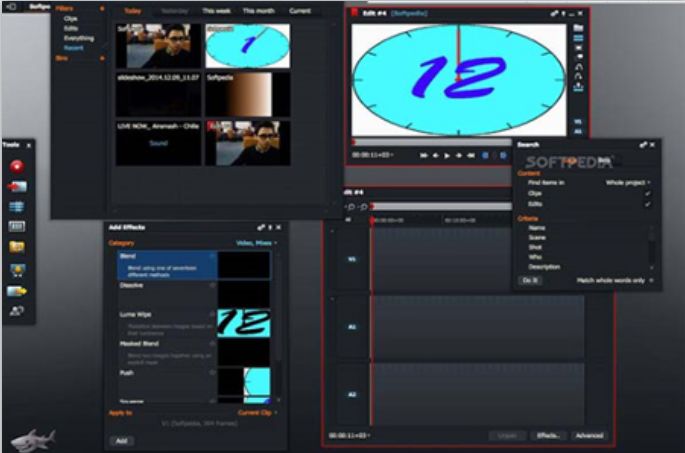Click the lower curved arrow icon in viewer strip
The width and height of the screenshot is (685, 453).
(578, 76)
